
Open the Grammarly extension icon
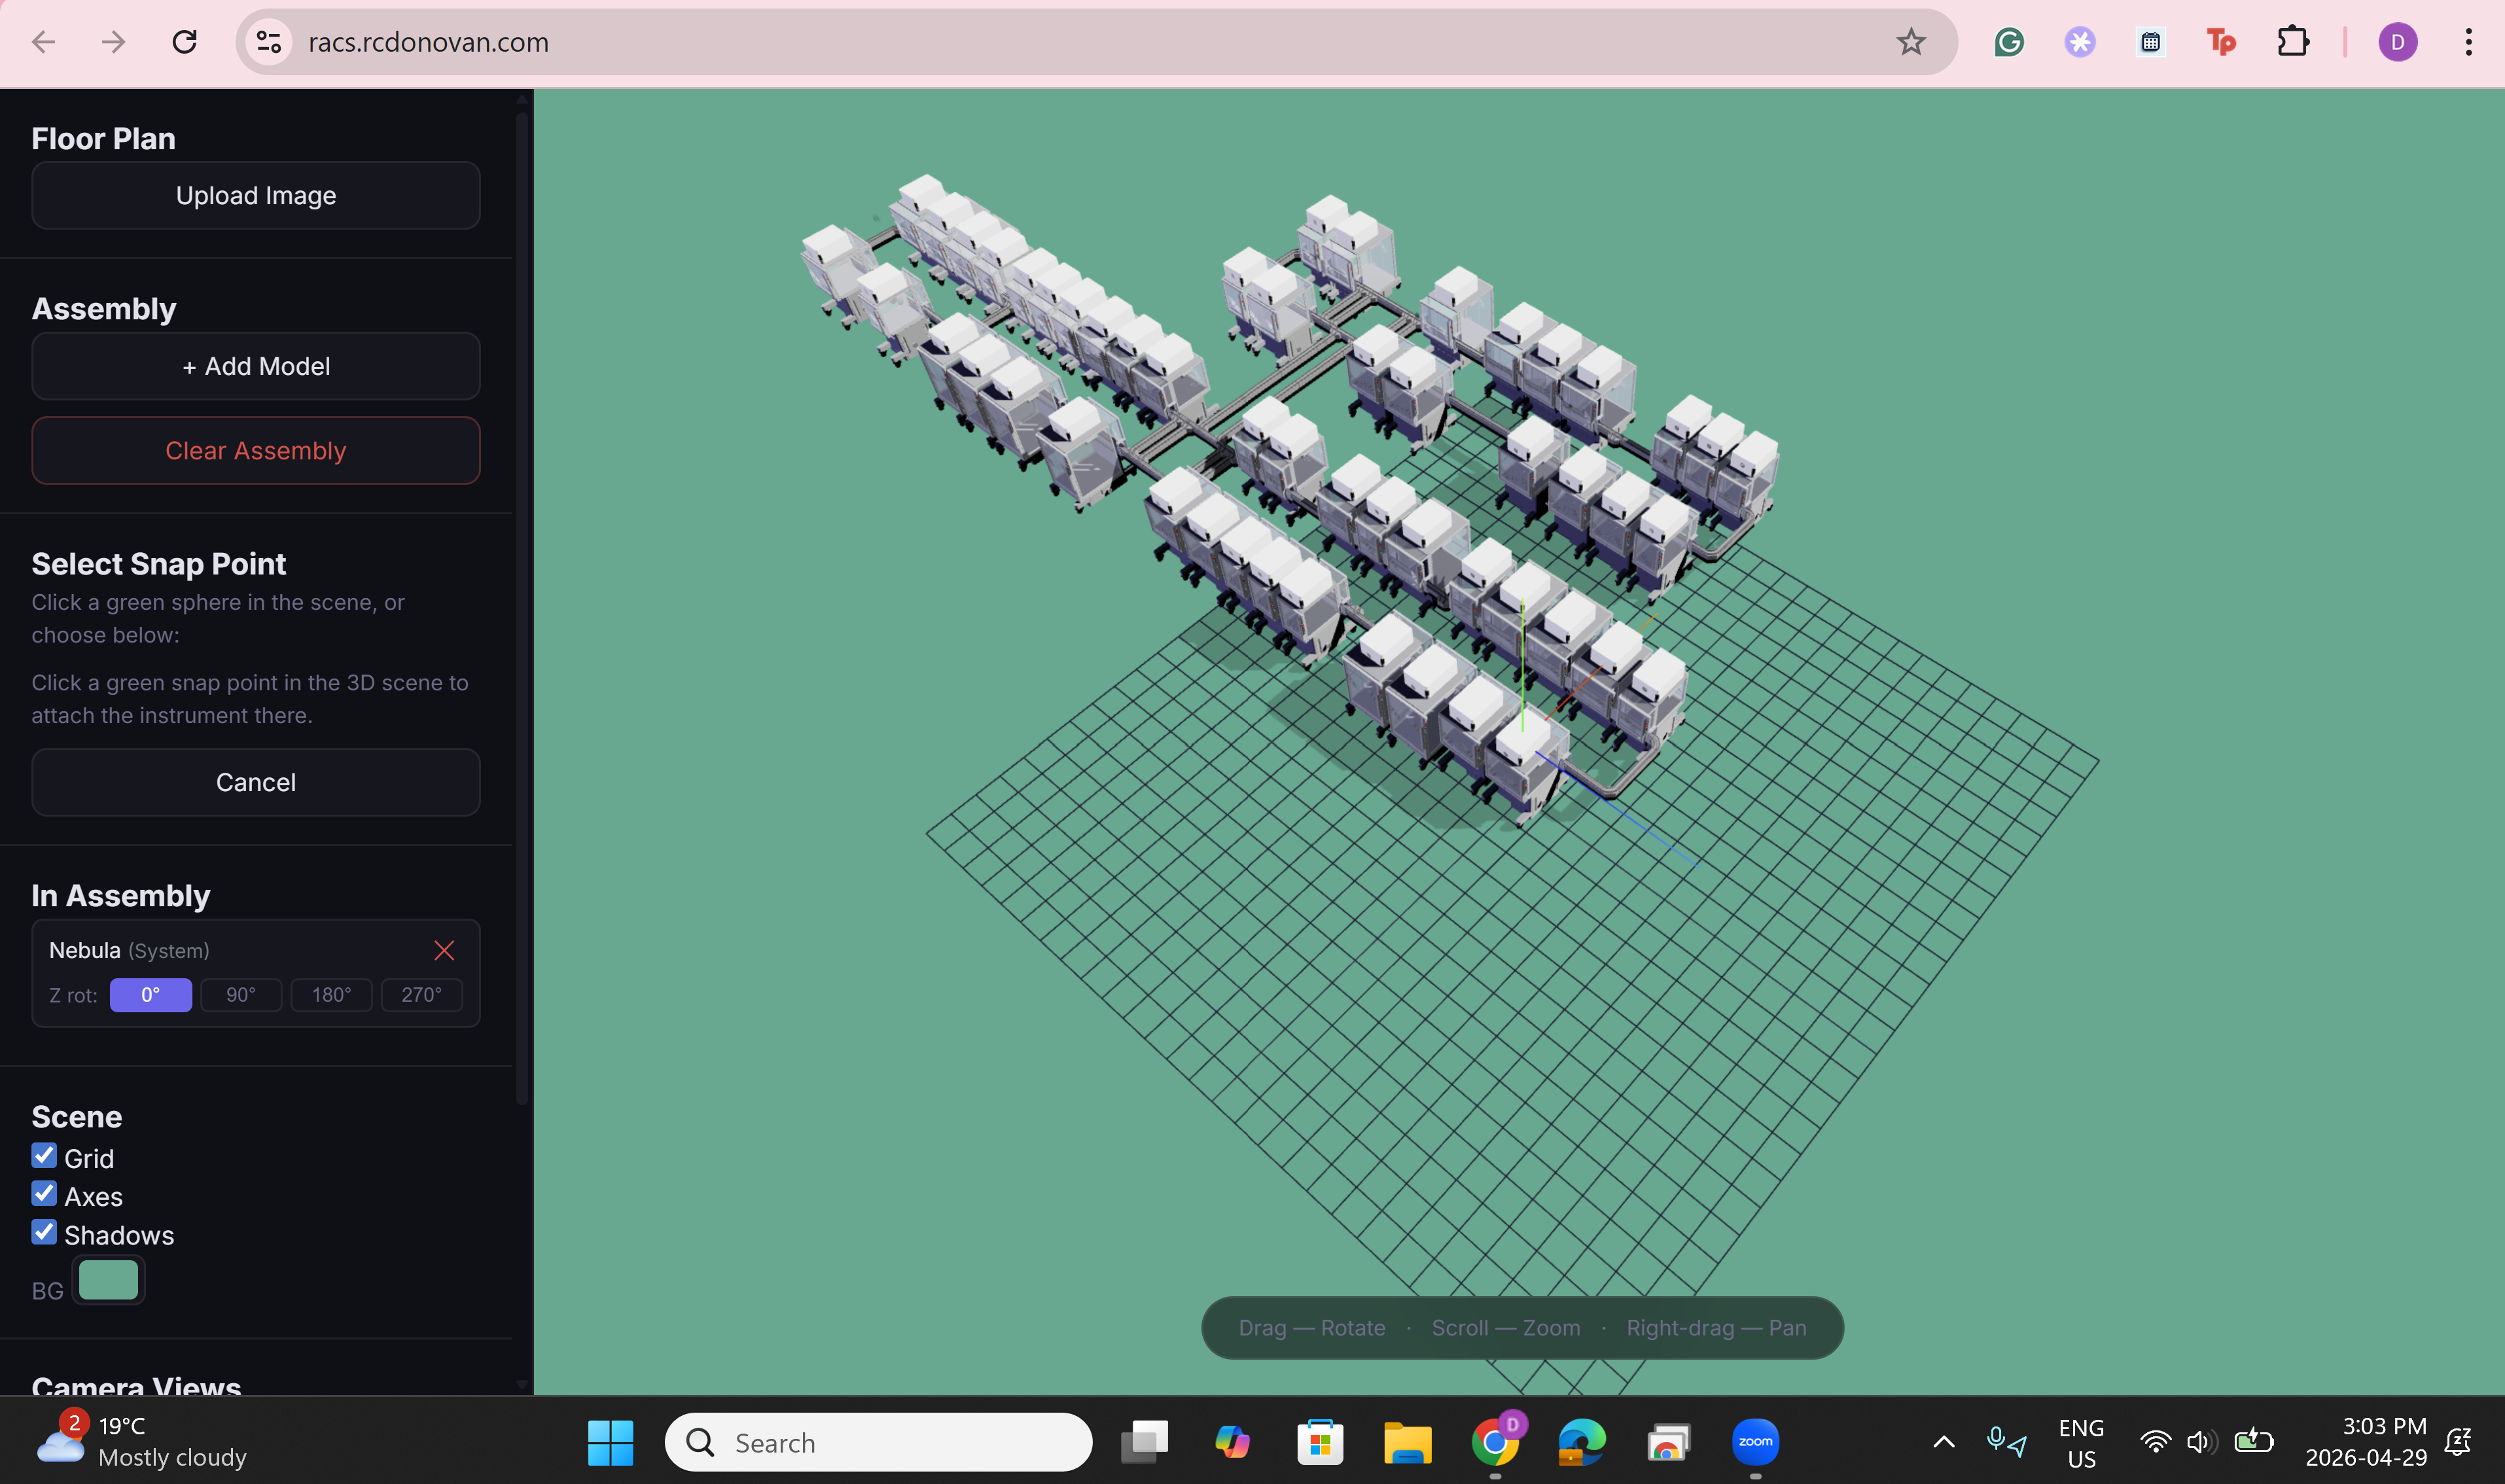pos(2009,42)
